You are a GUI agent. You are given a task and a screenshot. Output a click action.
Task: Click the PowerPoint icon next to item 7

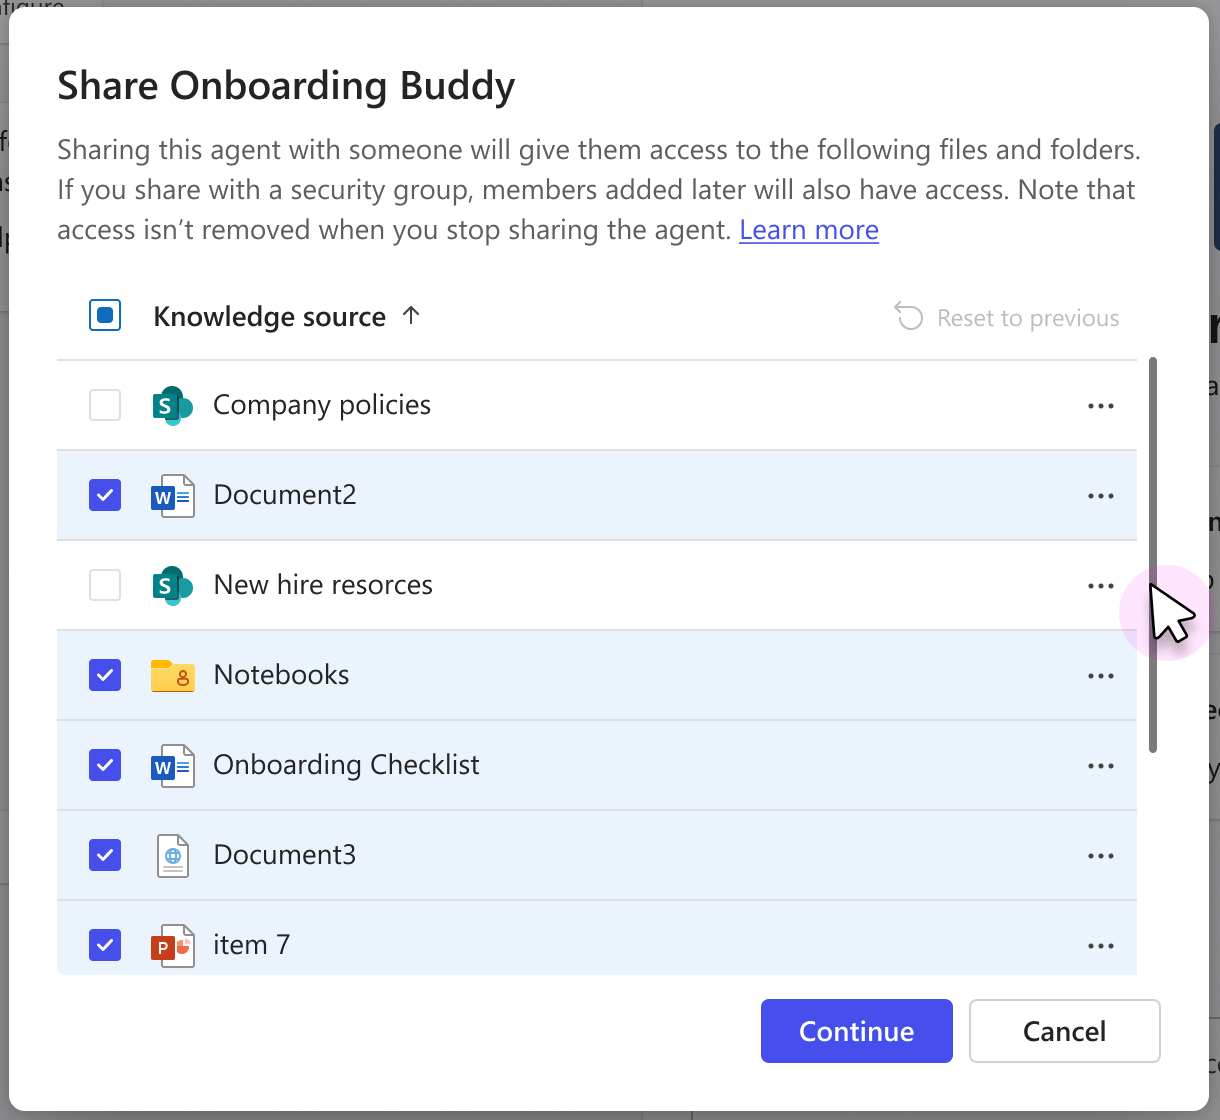point(172,945)
